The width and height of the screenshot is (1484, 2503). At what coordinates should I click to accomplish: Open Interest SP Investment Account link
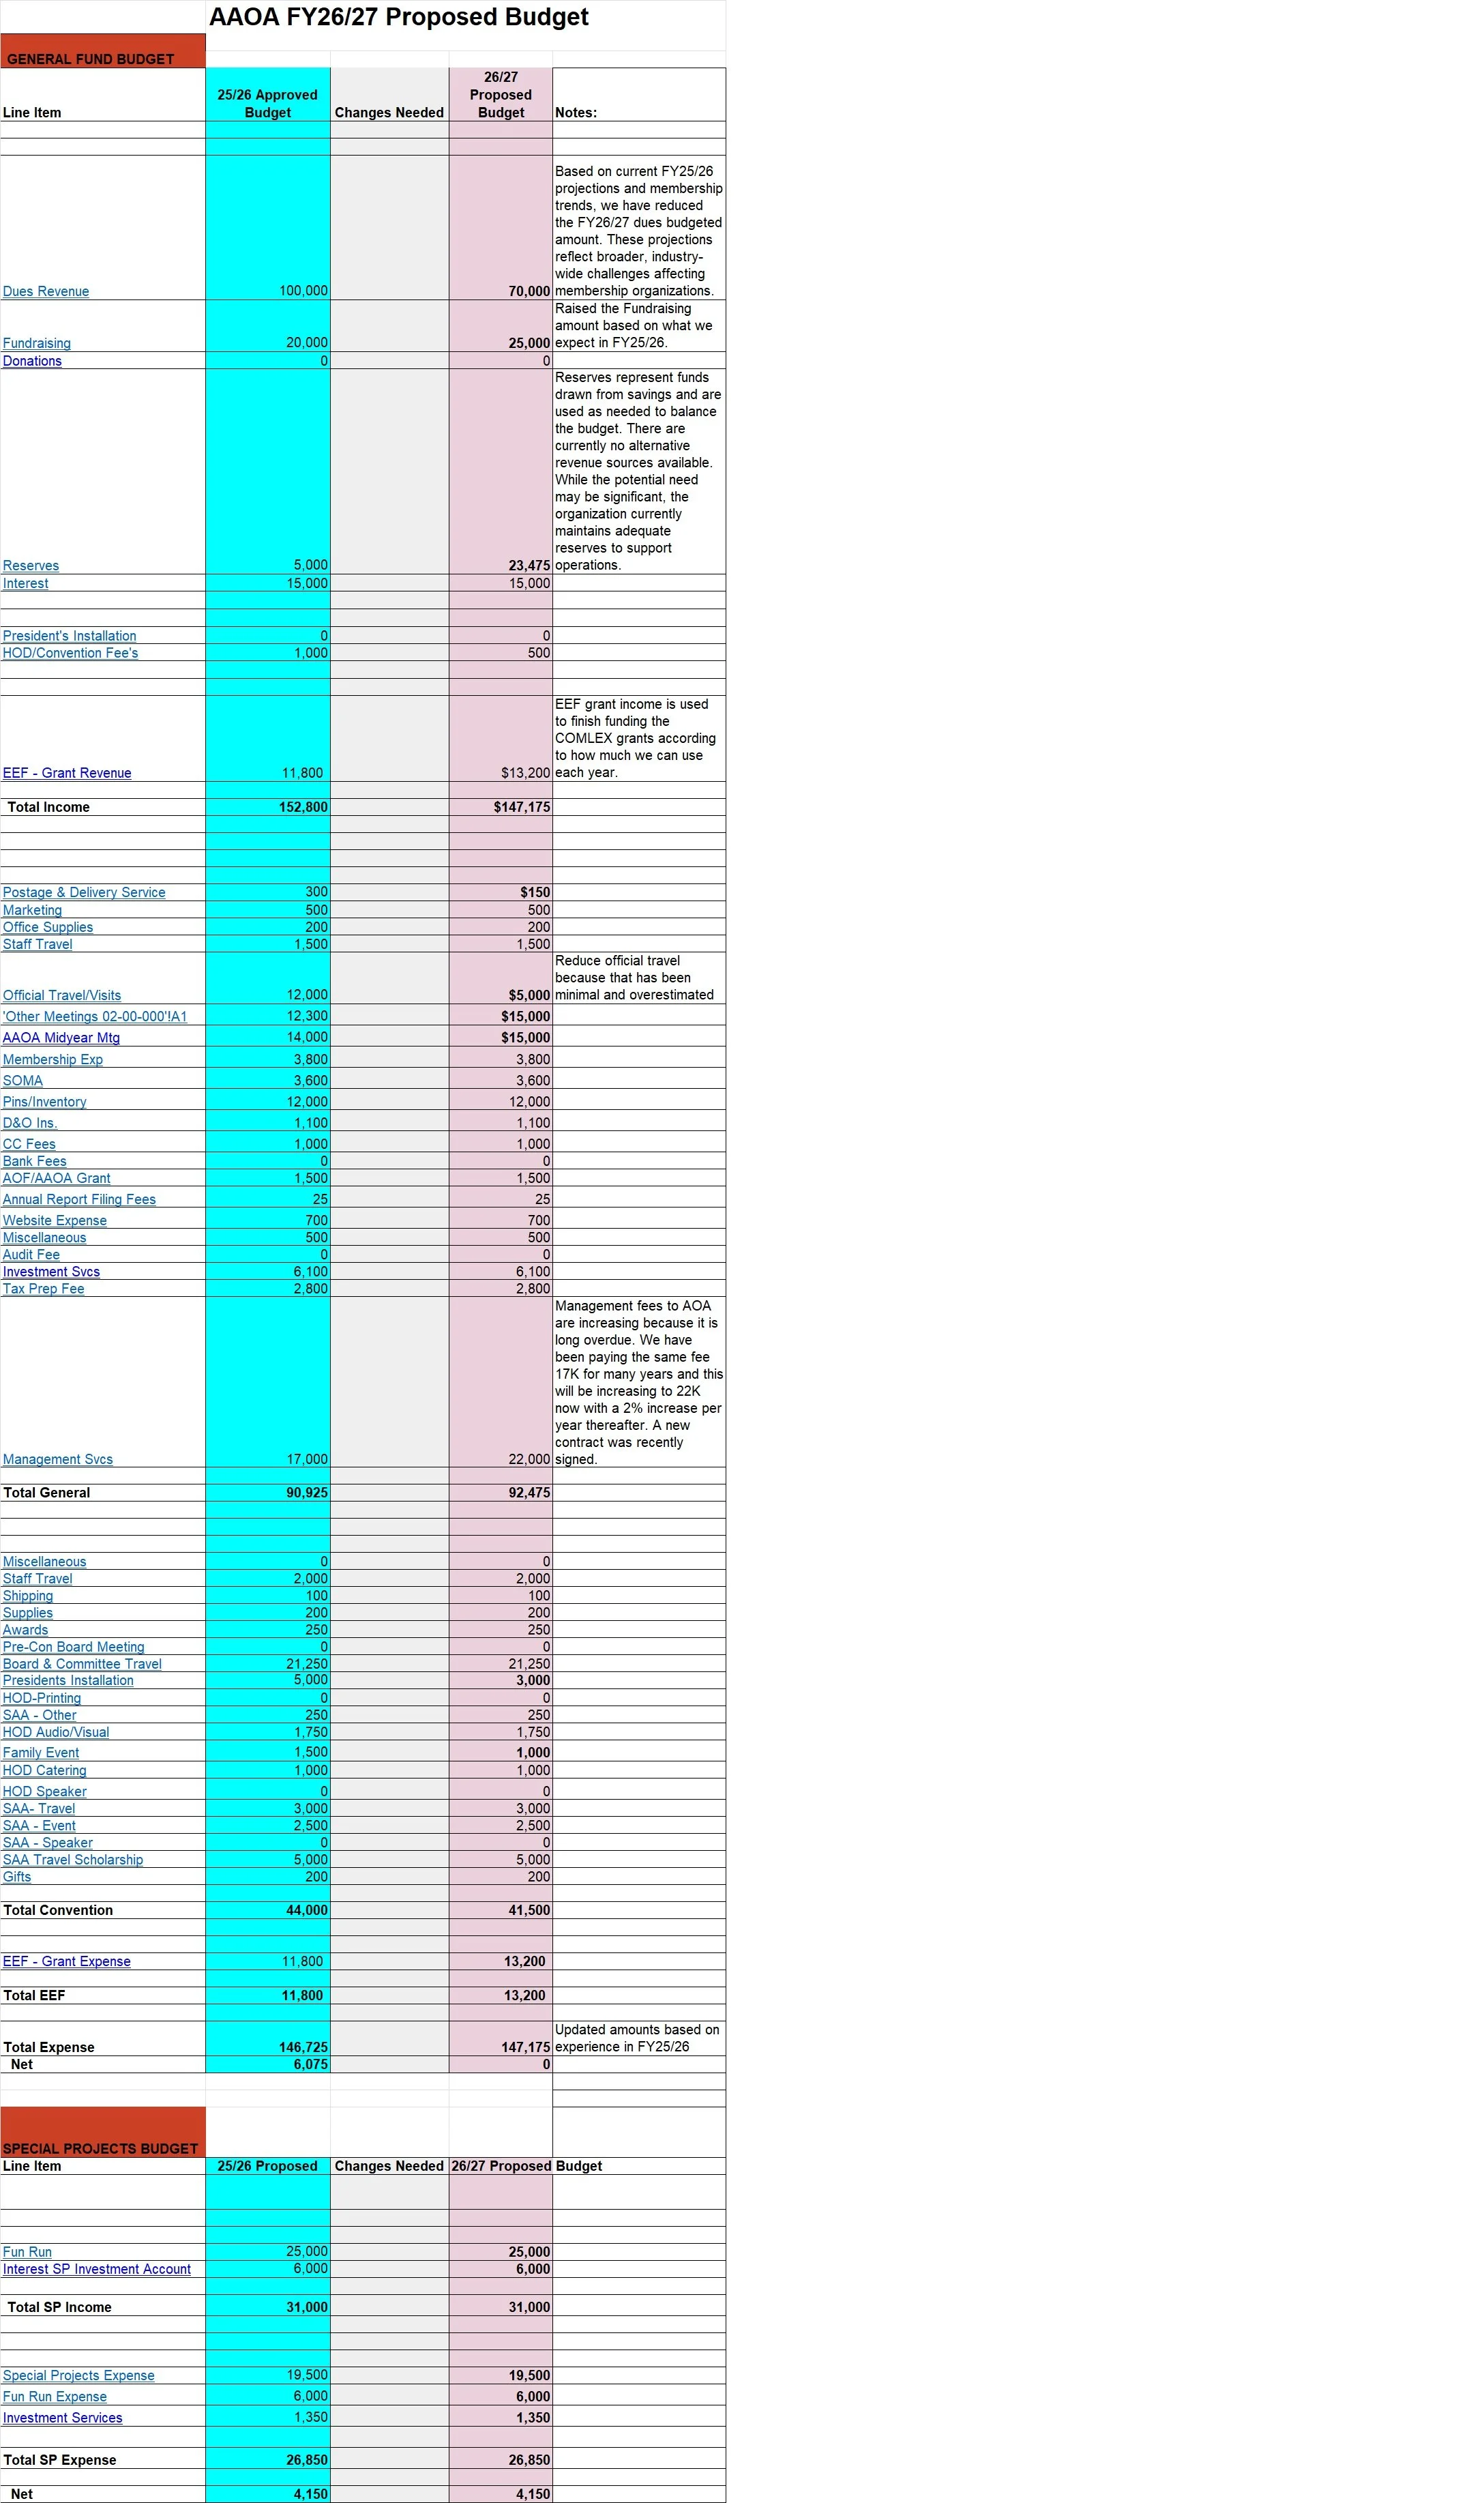click(x=97, y=2269)
